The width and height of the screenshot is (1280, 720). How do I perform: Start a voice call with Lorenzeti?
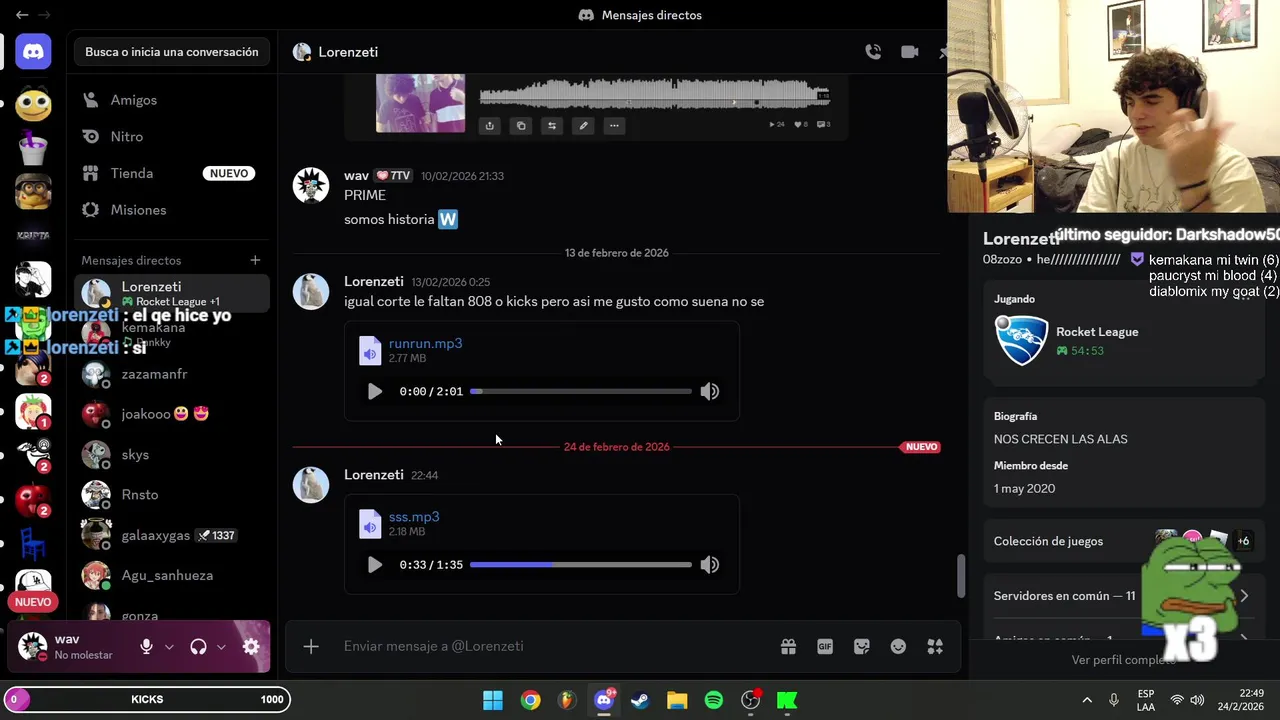click(x=873, y=52)
